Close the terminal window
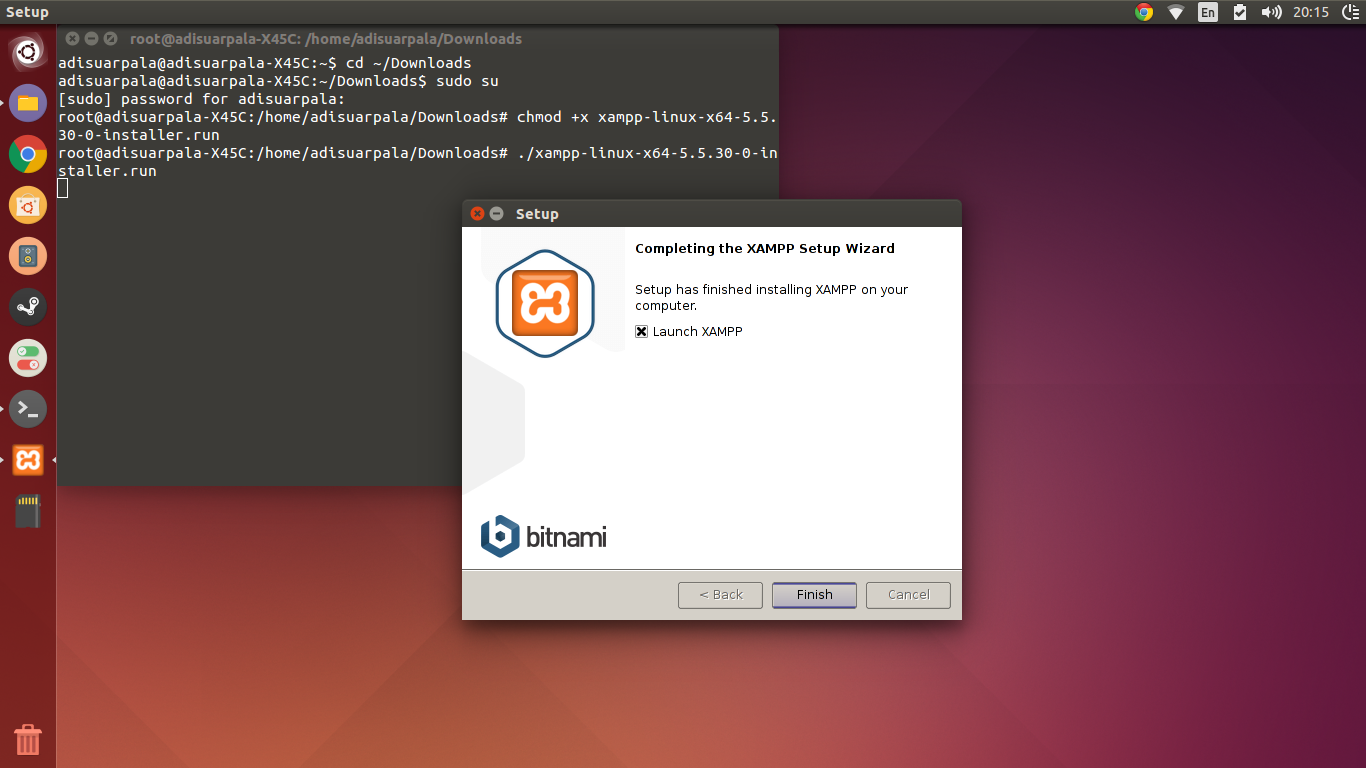Screen dimensions: 1366x768 click(x=72, y=39)
